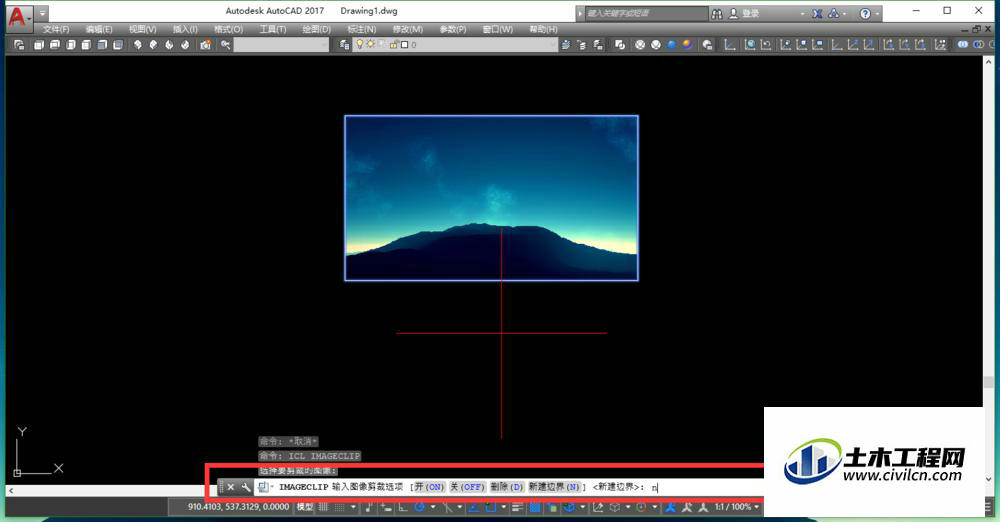
Task: Open the 格式(O) menu
Action: coord(228,29)
